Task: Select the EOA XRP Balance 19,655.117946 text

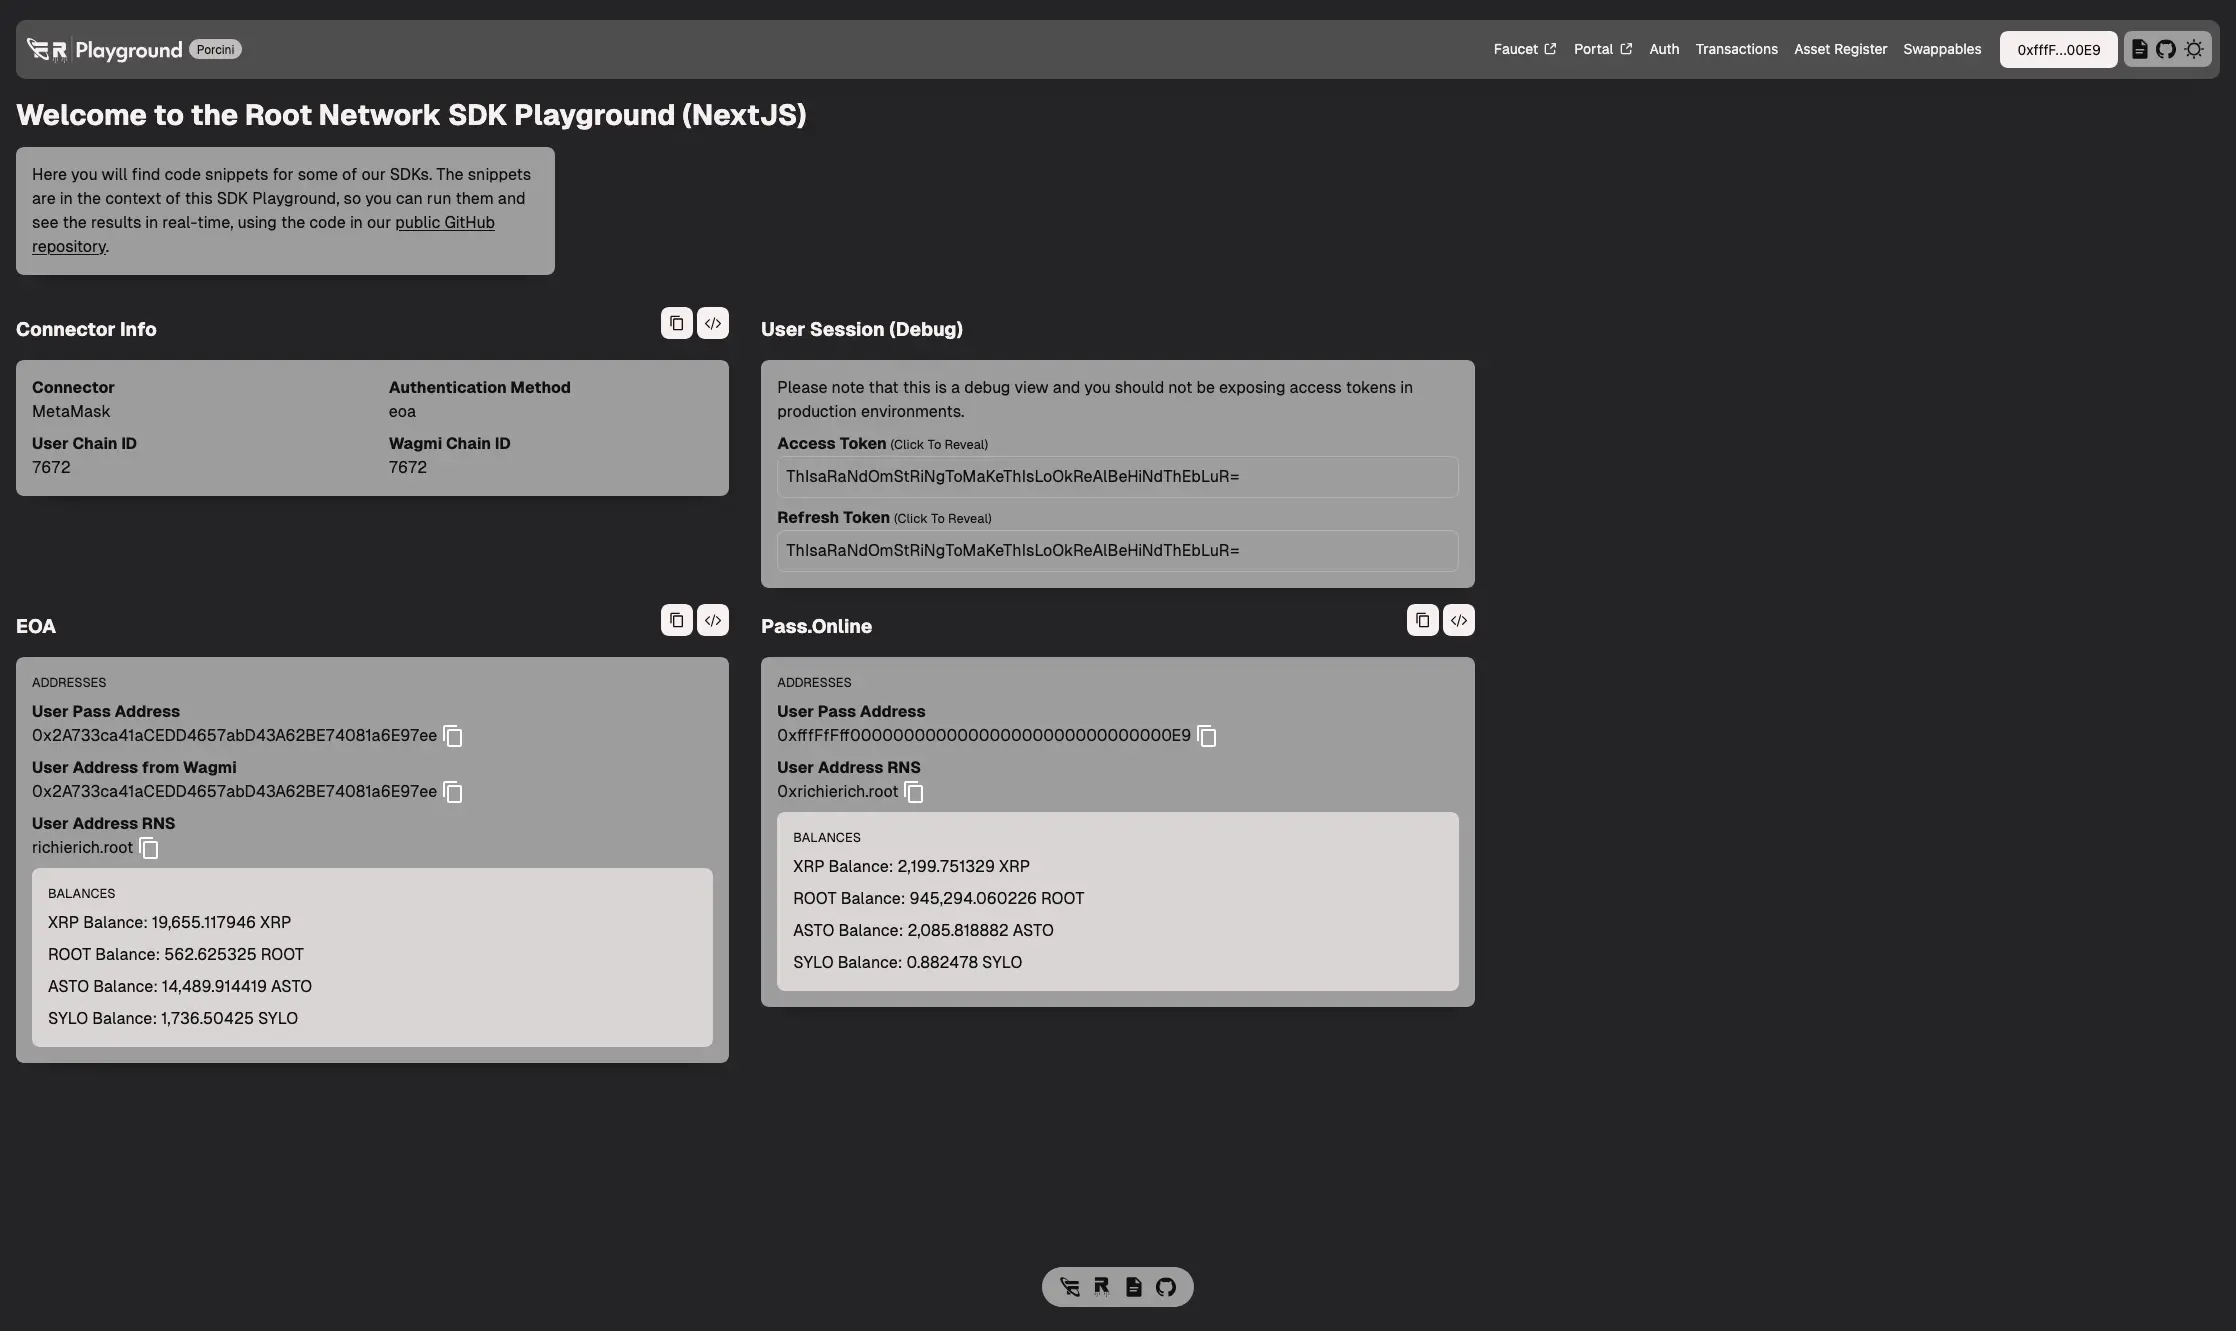Action: (x=169, y=922)
